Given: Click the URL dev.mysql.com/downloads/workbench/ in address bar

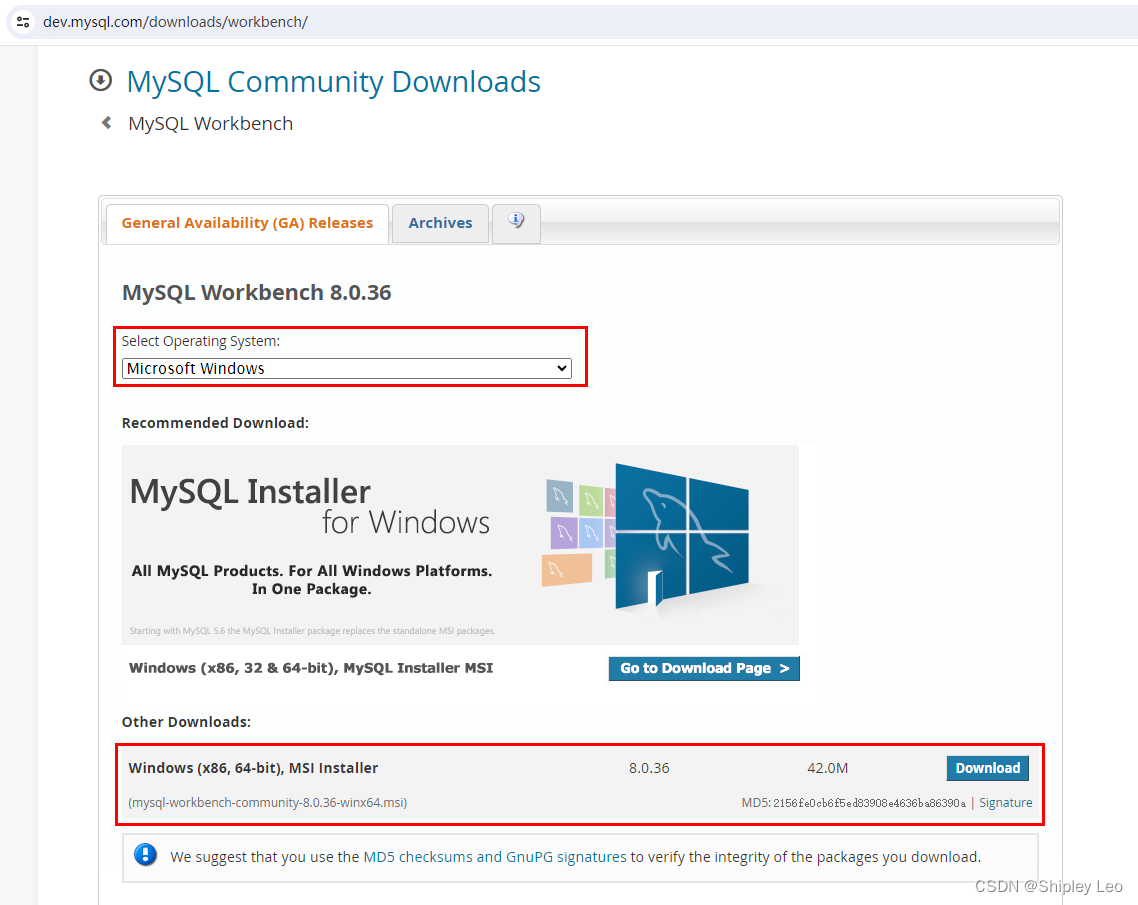Looking at the screenshot, I should click(x=175, y=22).
